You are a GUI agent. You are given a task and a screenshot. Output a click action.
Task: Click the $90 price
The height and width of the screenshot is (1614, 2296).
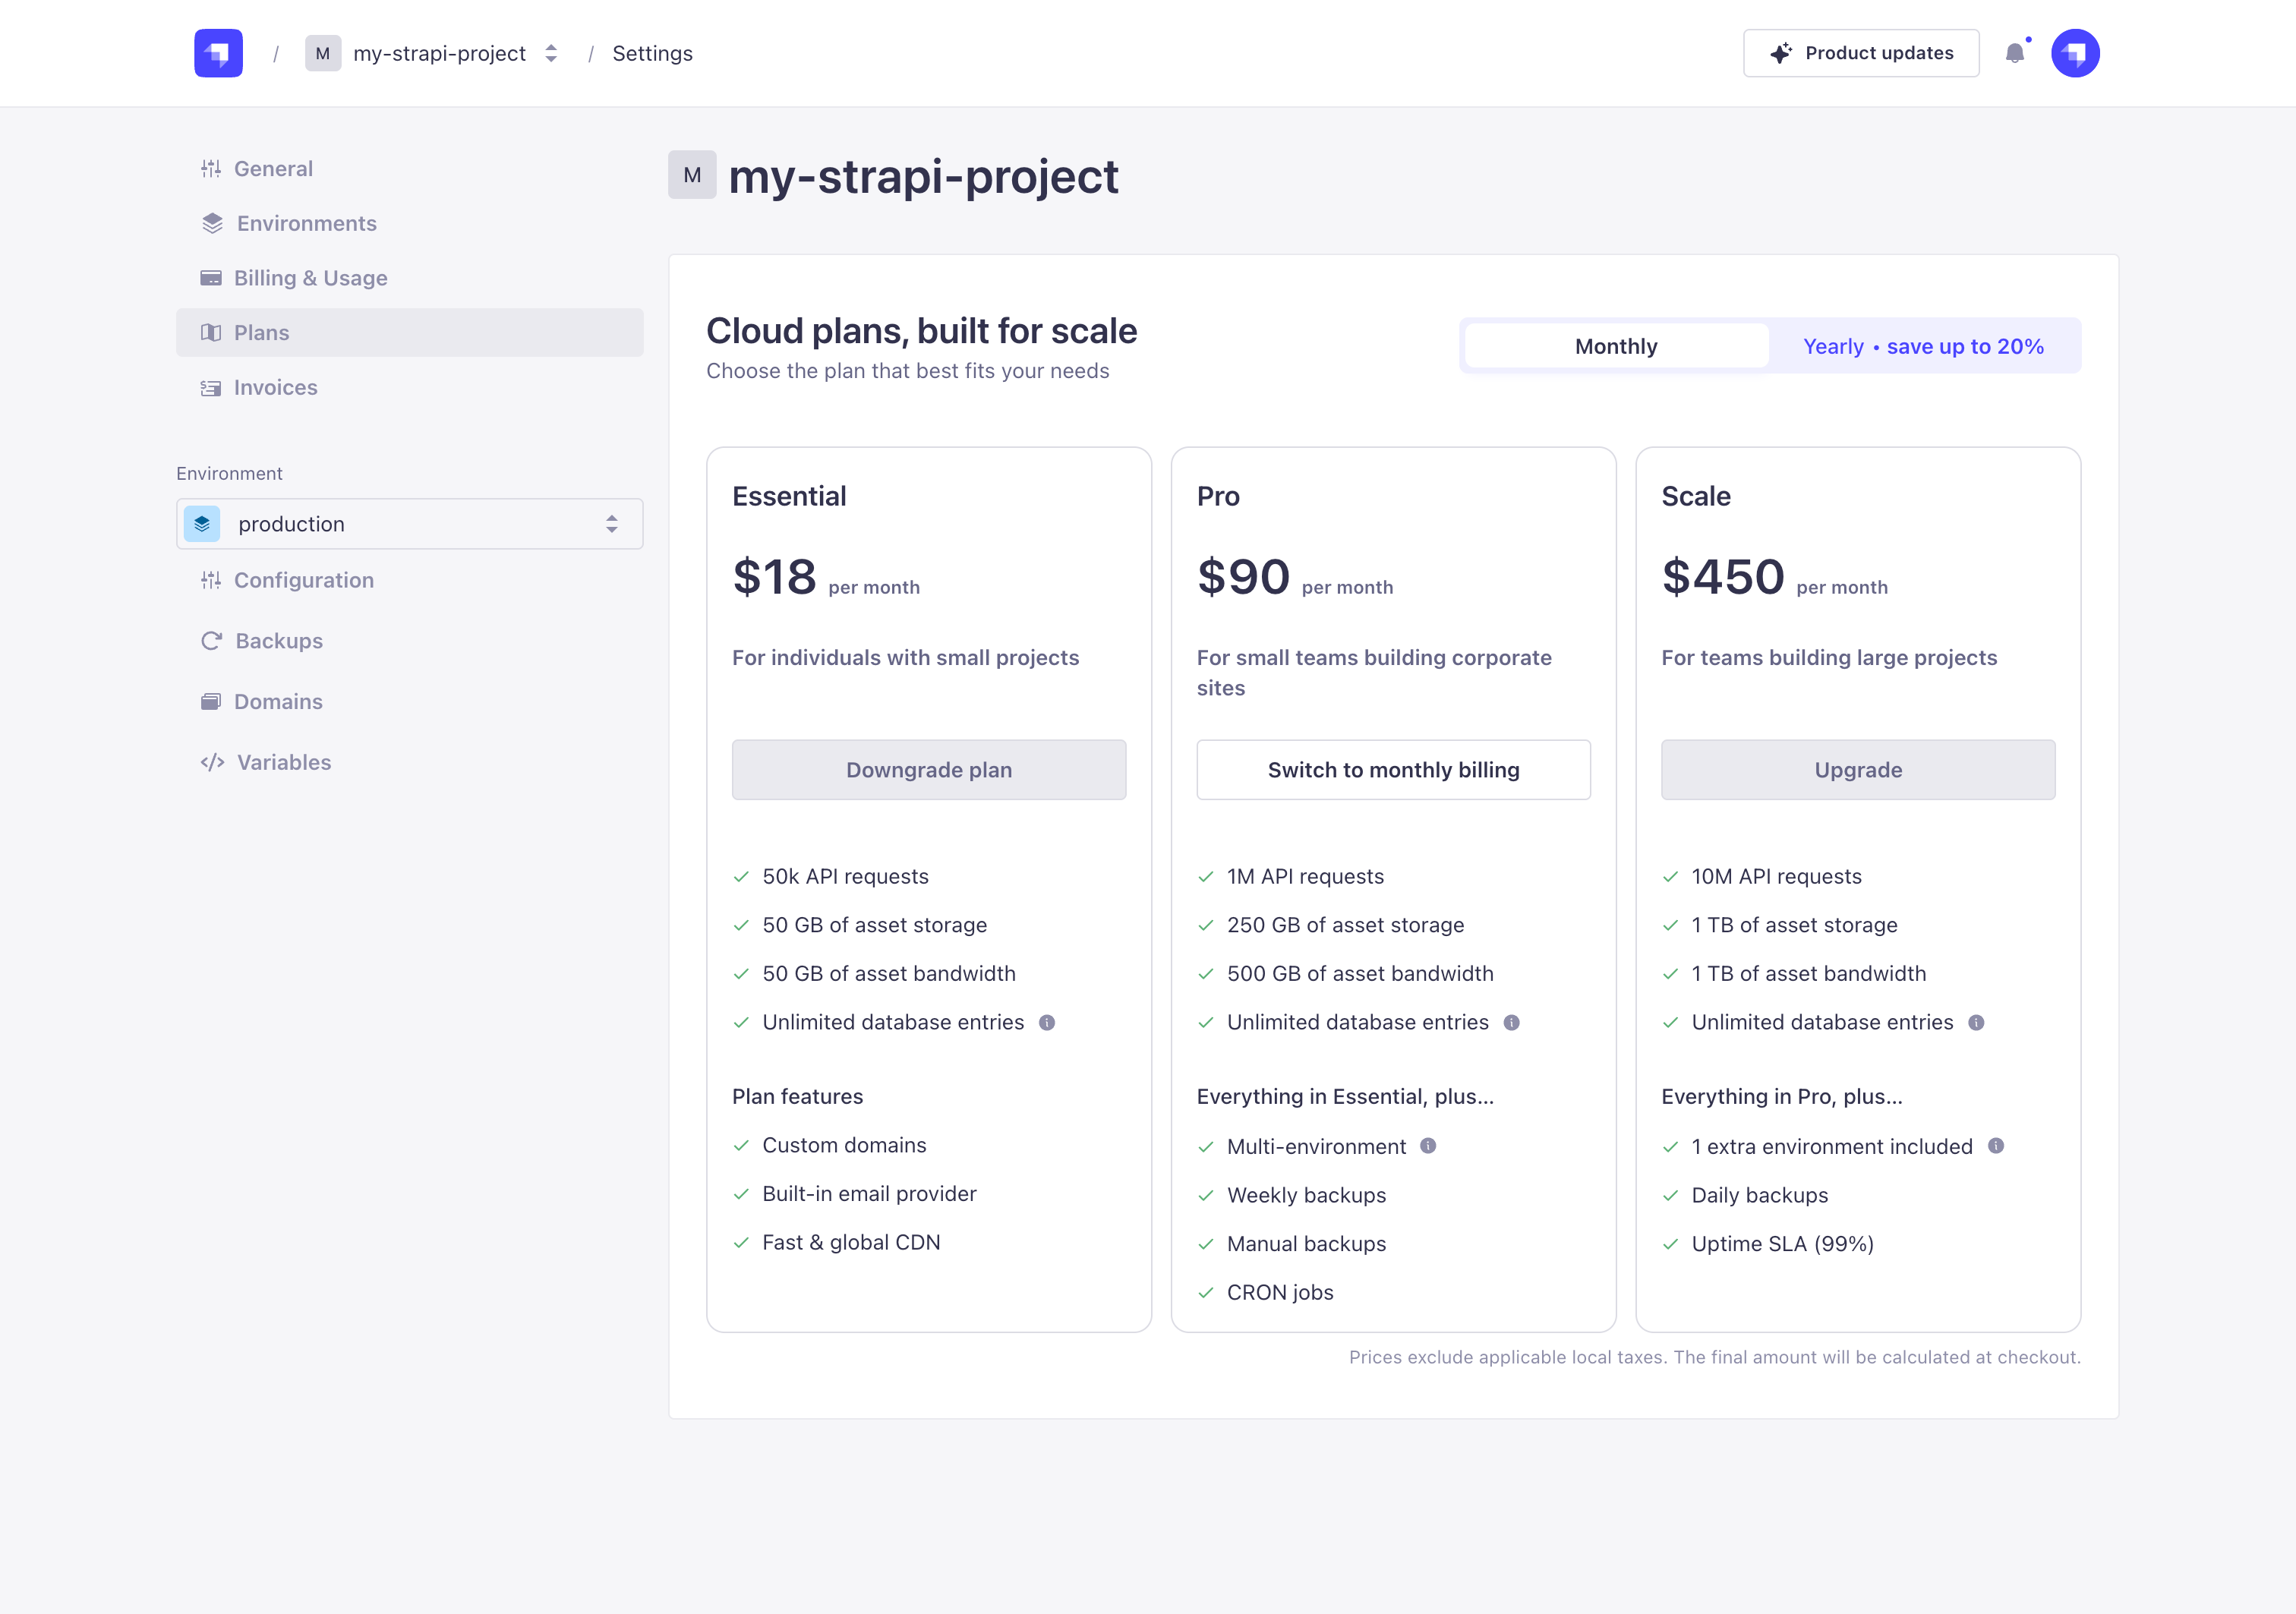tap(1243, 577)
